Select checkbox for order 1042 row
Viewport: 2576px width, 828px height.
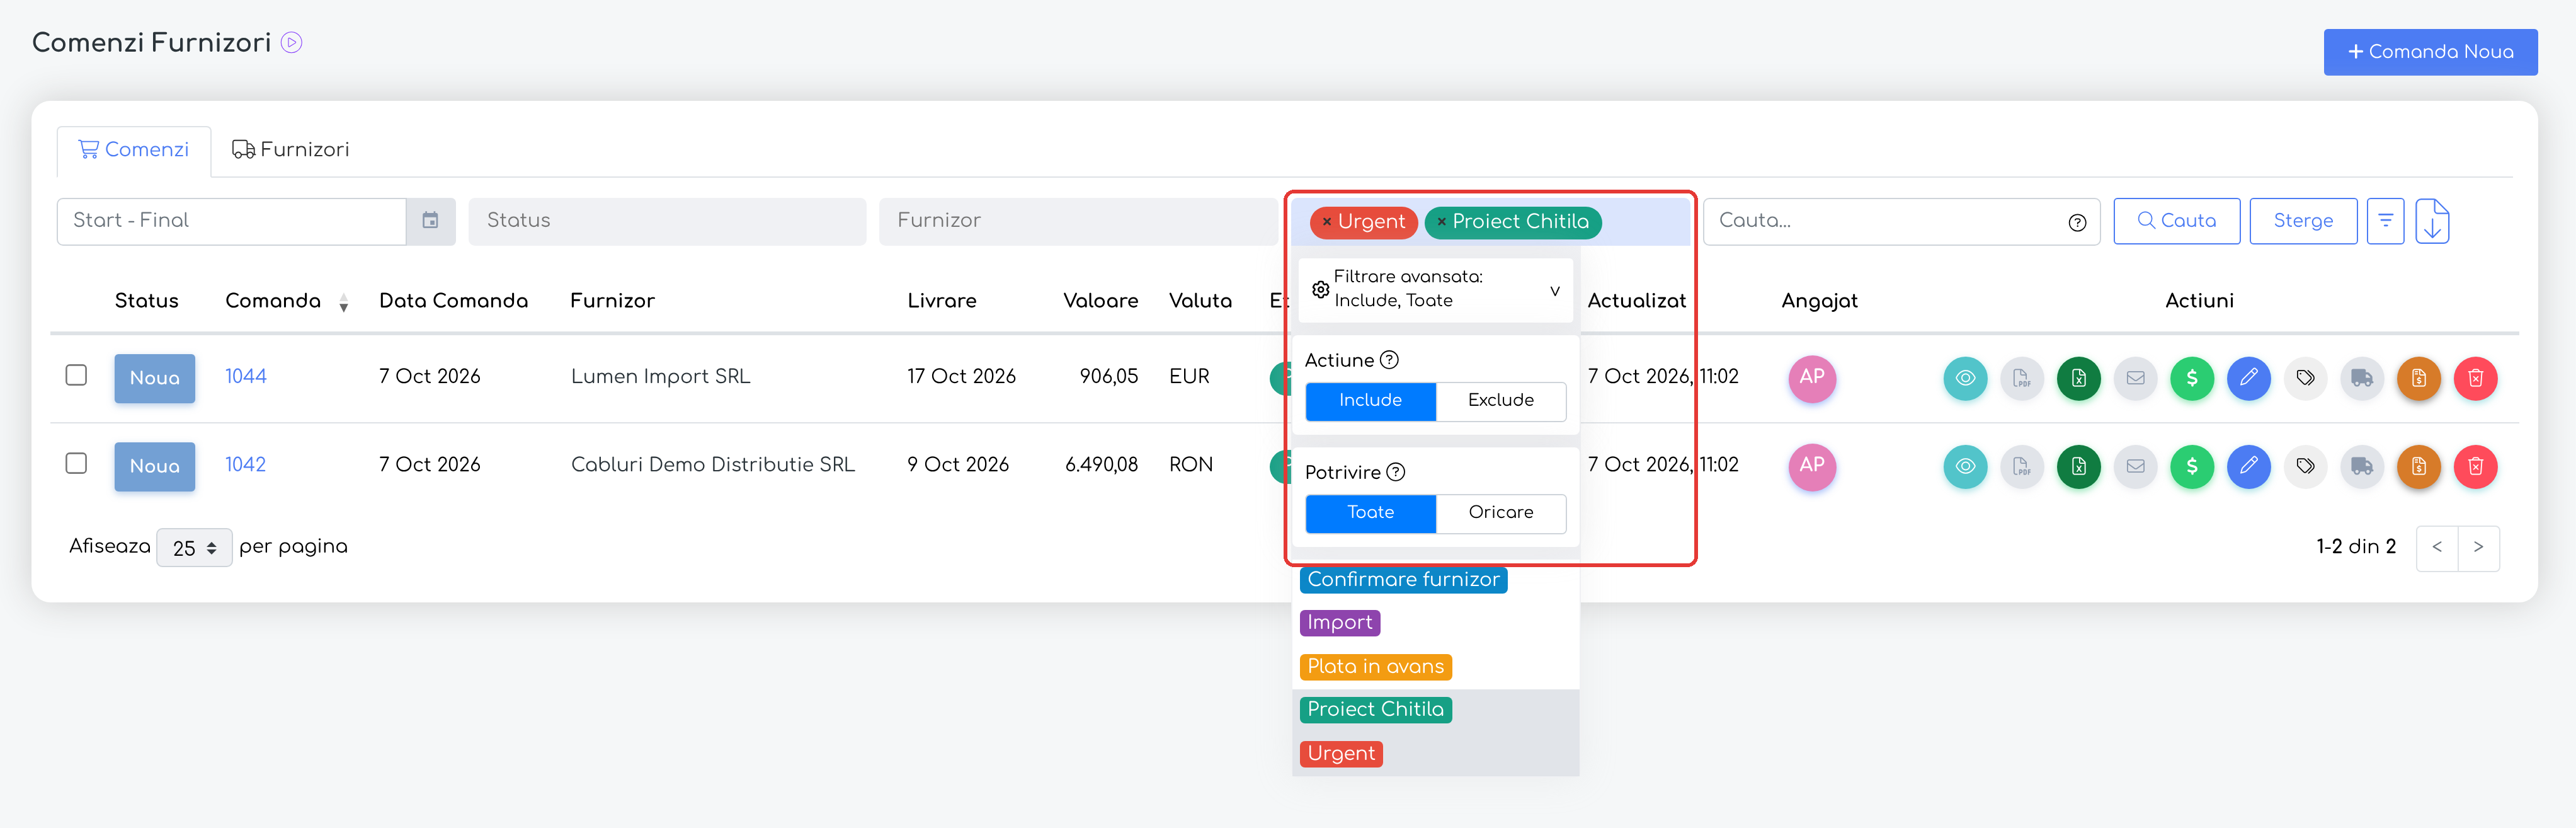click(76, 463)
